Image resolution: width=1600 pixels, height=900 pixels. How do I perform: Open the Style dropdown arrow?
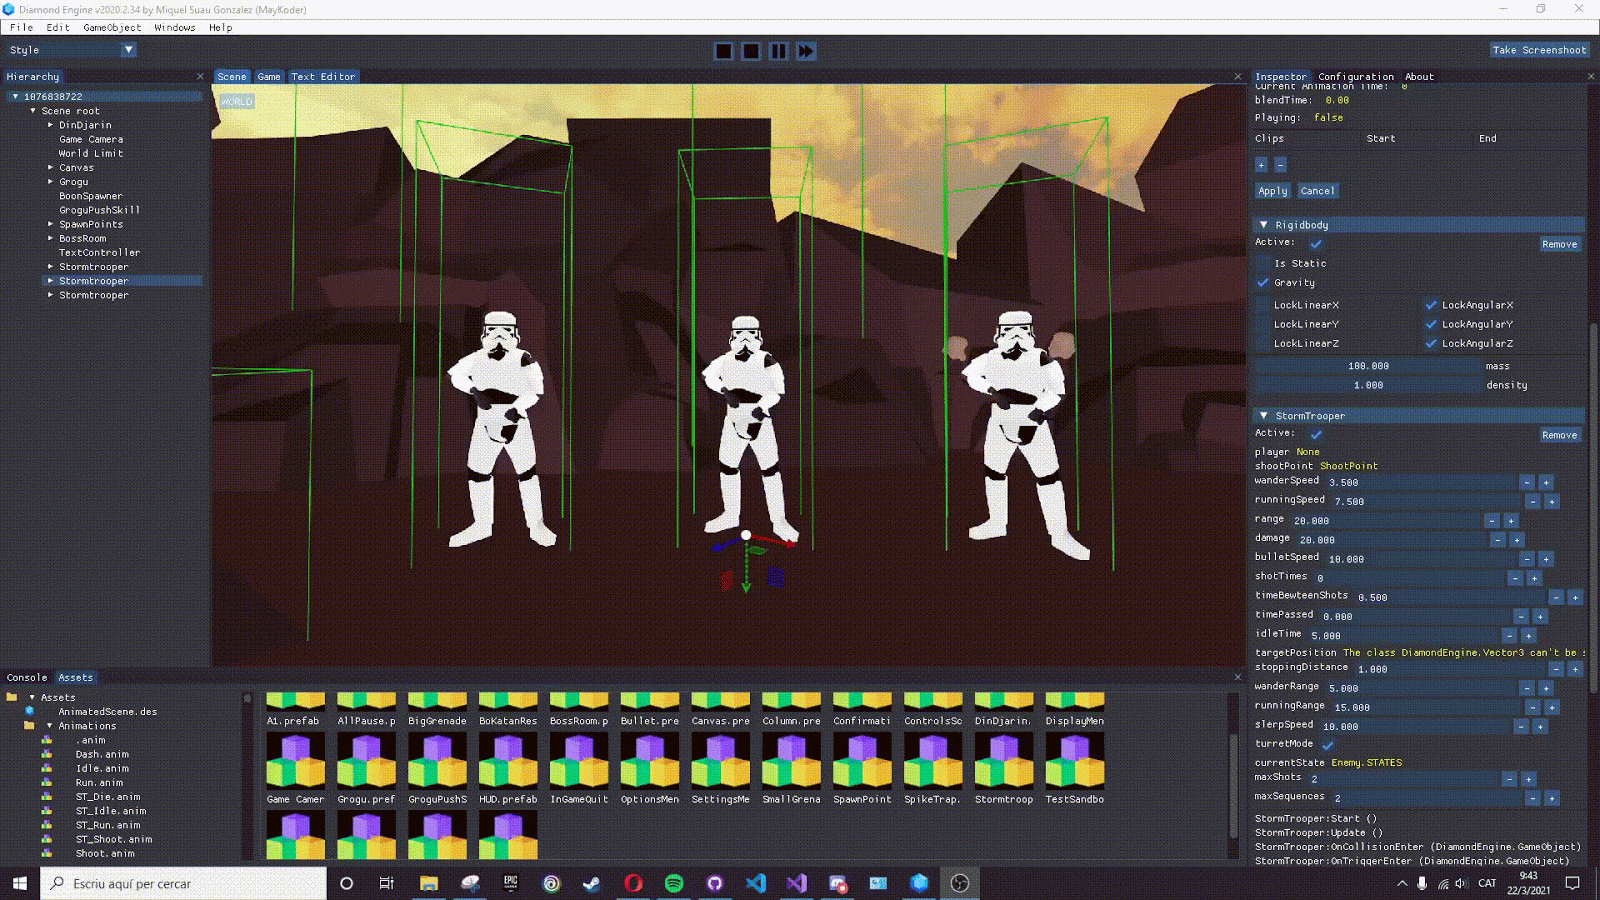(x=128, y=50)
